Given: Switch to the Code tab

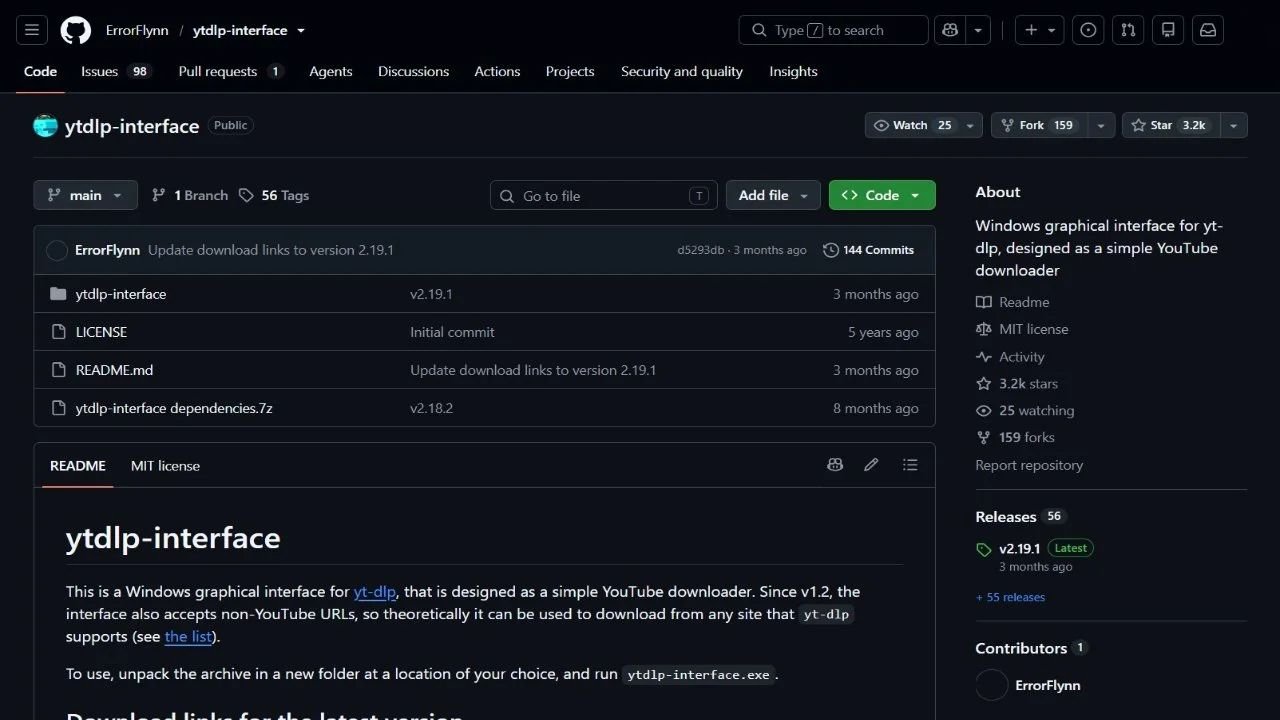Looking at the screenshot, I should pos(41,71).
